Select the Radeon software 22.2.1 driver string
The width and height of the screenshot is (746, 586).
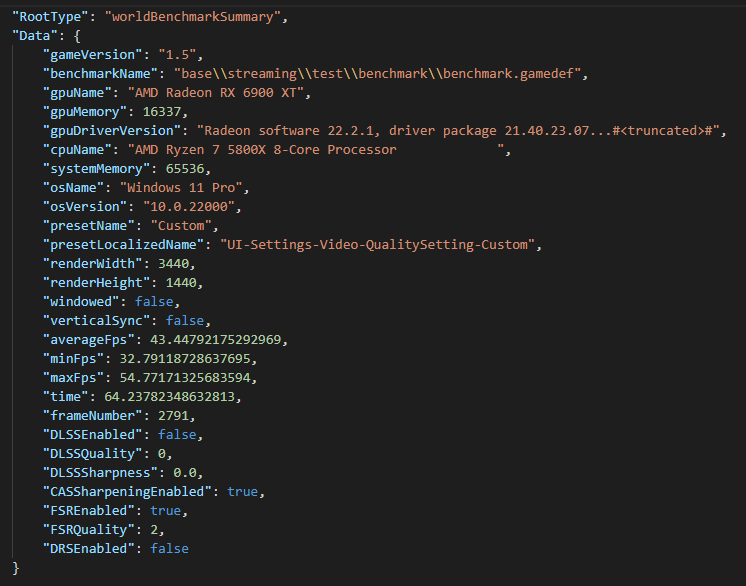pos(458,131)
